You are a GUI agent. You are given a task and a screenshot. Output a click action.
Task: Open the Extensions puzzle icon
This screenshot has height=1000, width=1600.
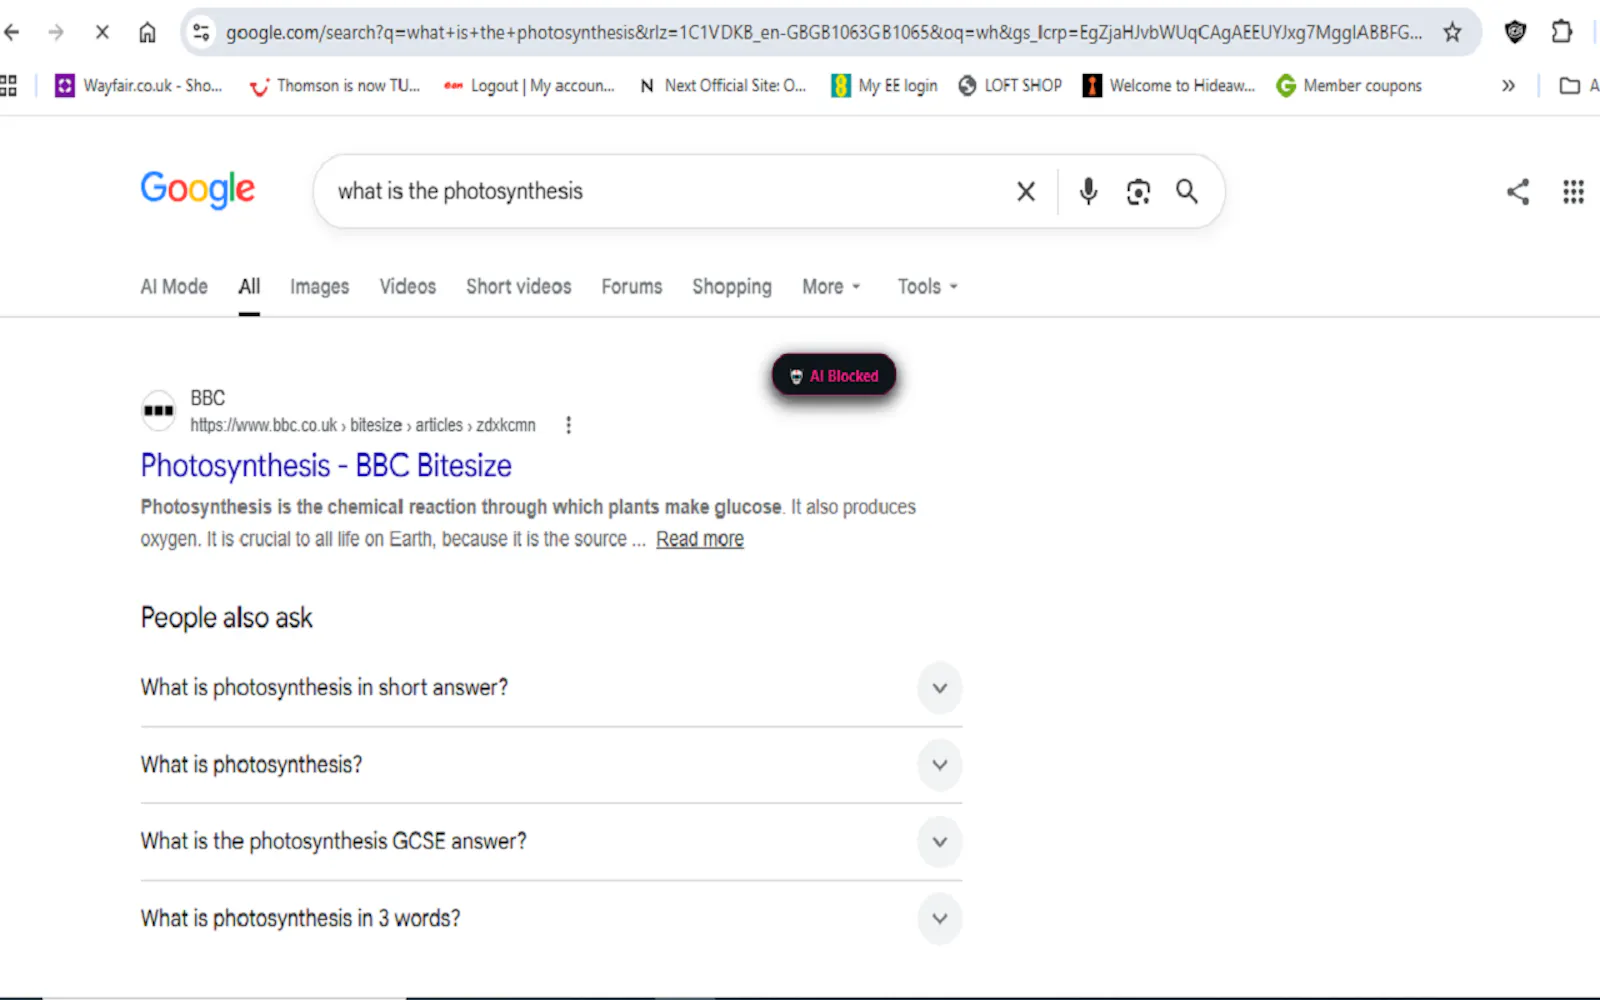[1561, 32]
